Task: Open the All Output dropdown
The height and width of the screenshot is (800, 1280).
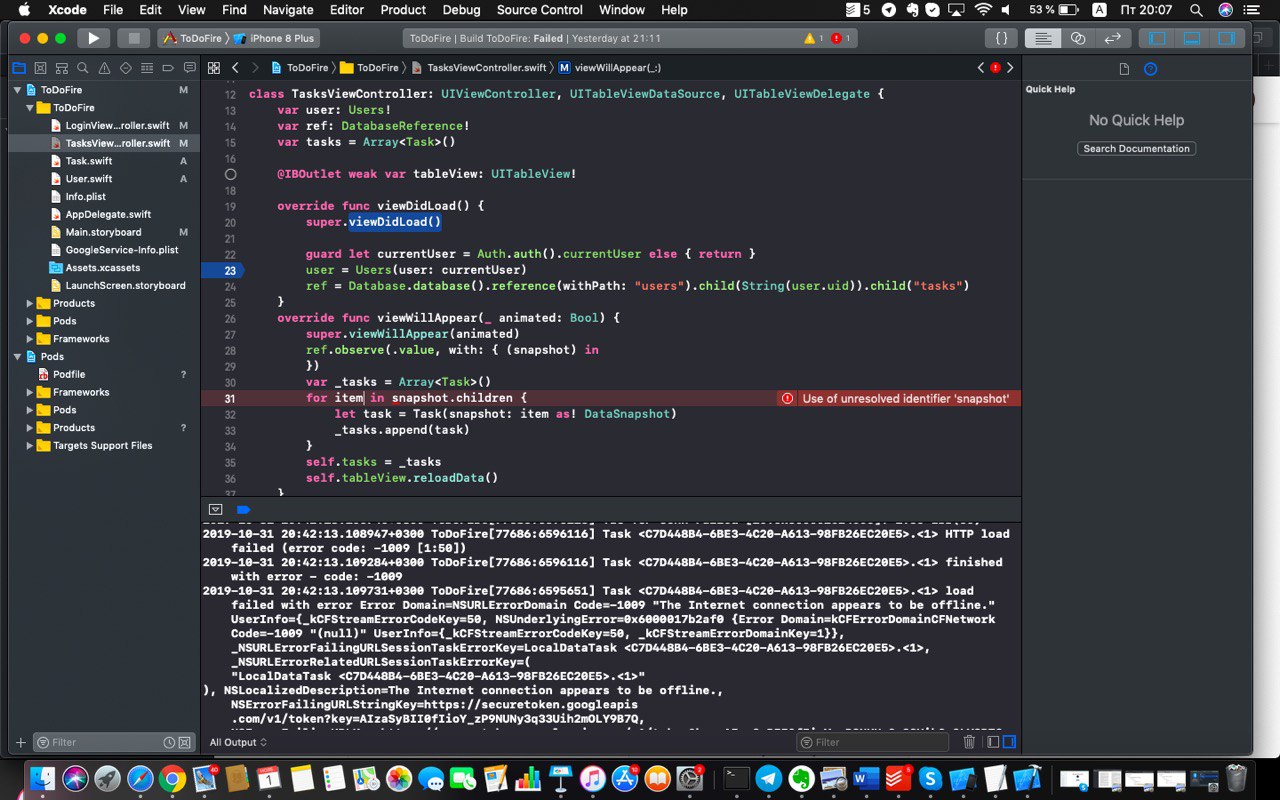Action: click(238, 742)
